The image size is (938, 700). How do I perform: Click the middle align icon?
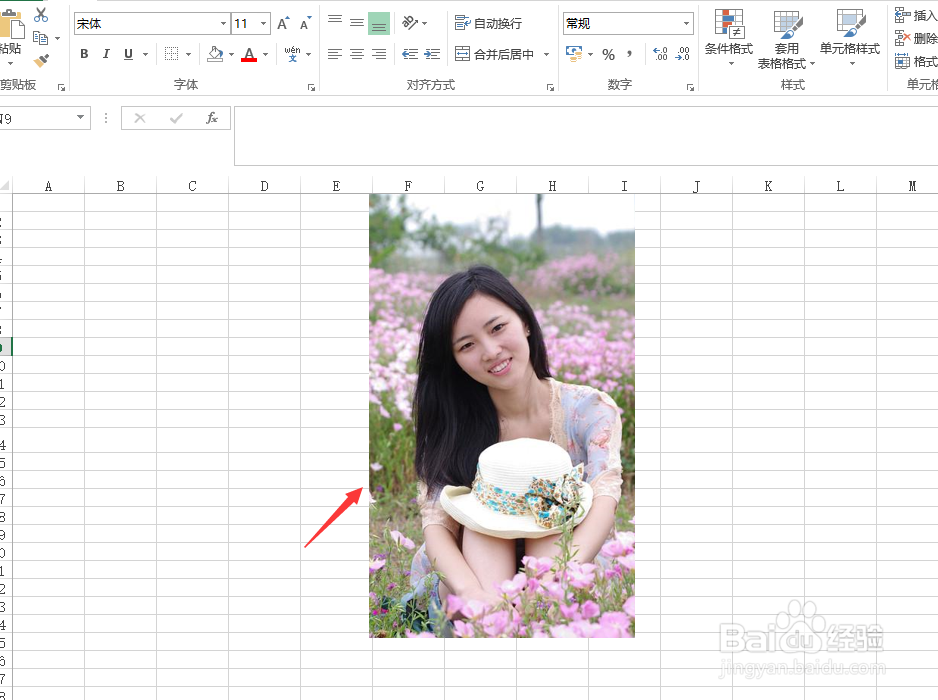[x=357, y=23]
